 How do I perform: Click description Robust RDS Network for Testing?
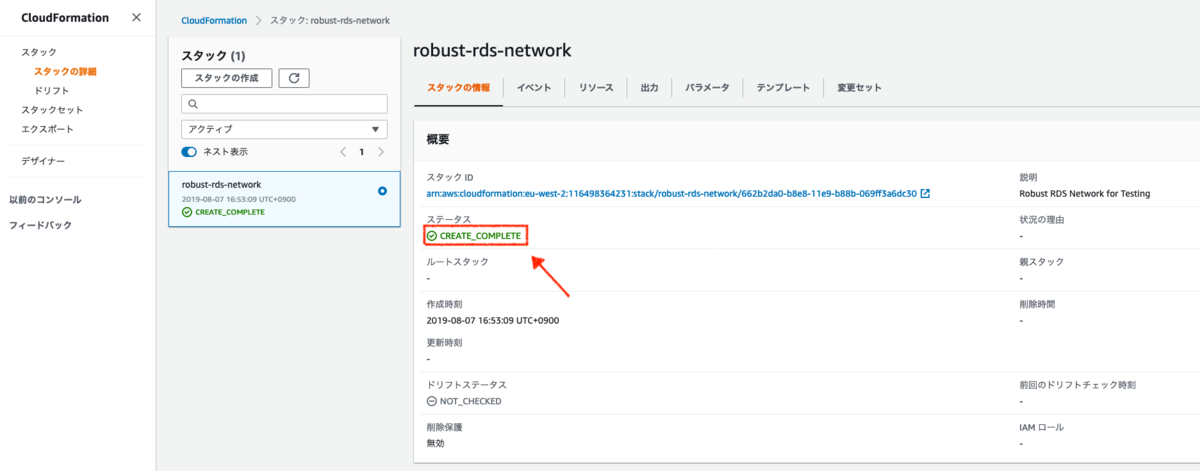[1084, 193]
